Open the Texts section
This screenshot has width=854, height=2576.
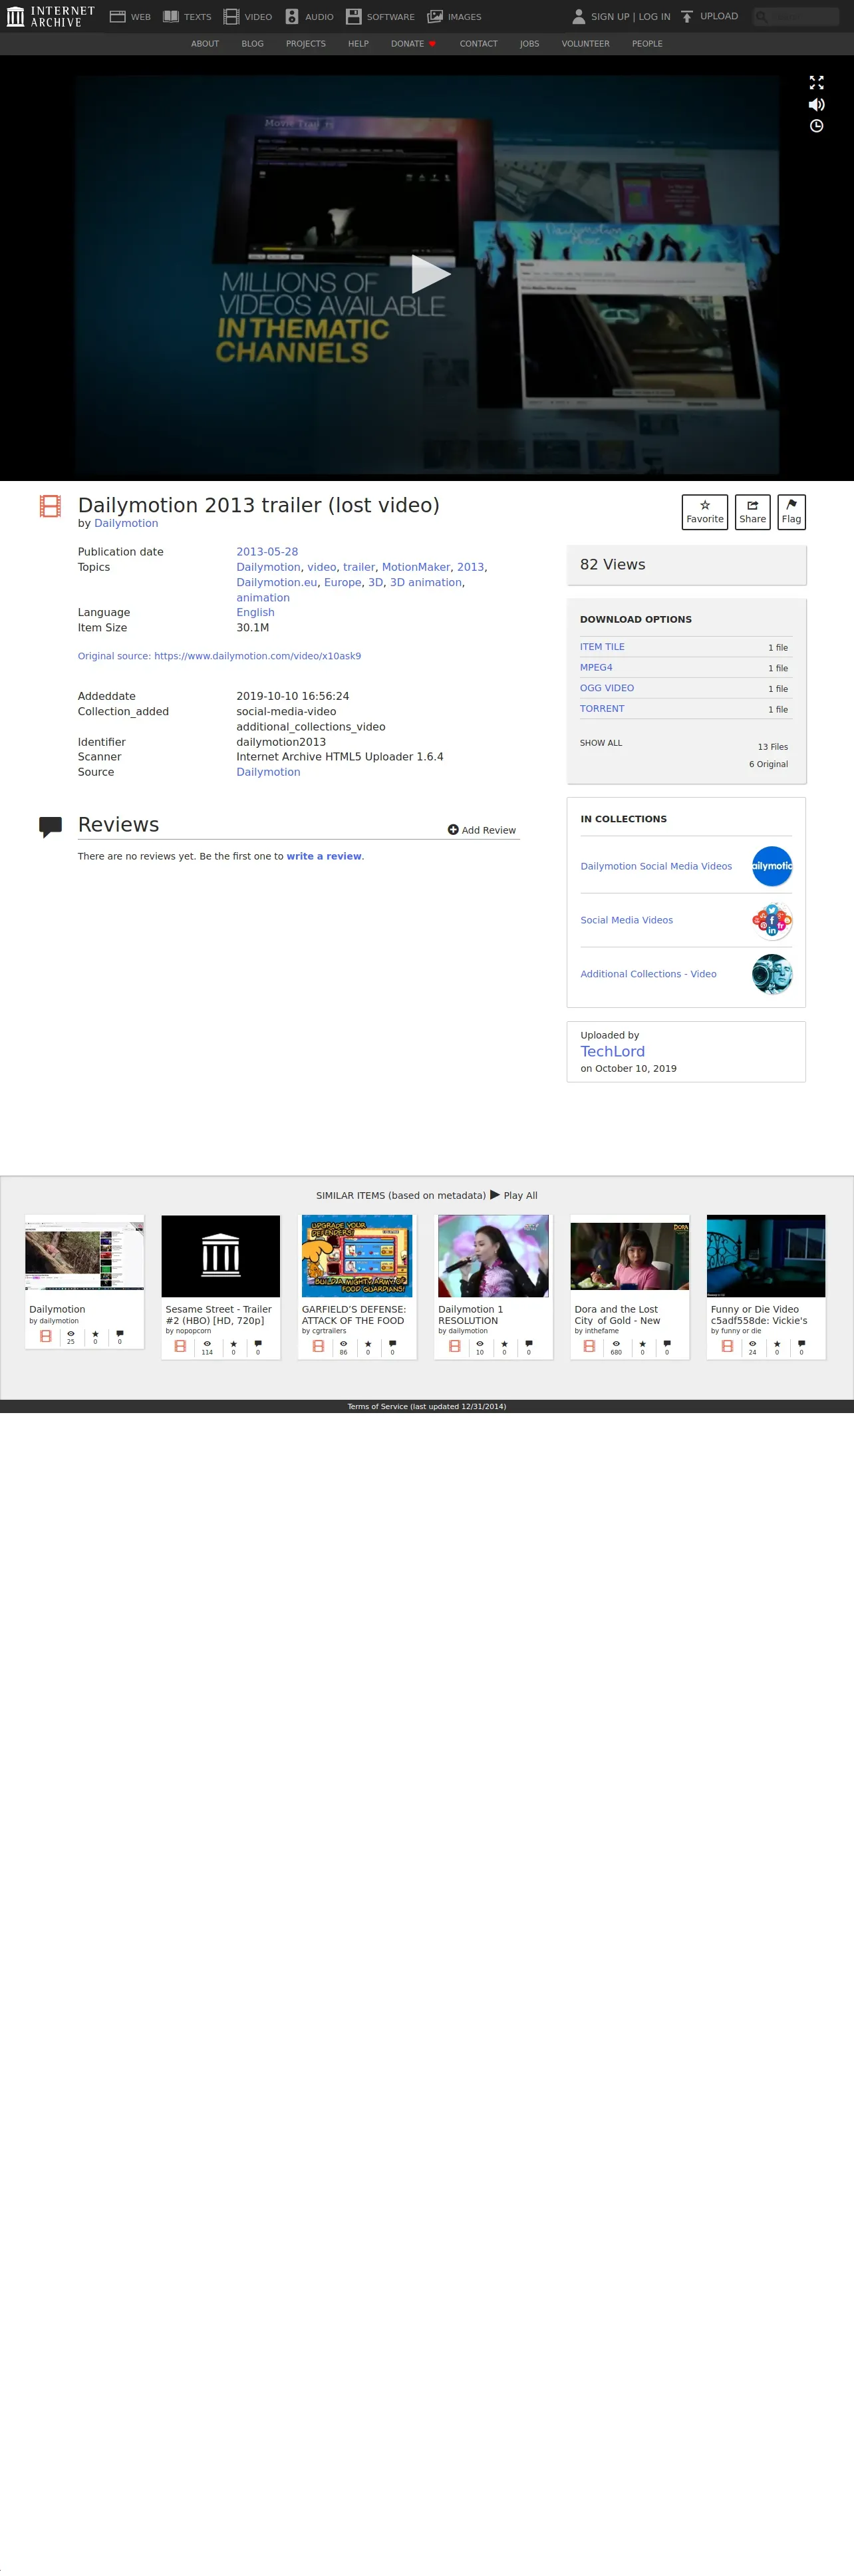[187, 16]
